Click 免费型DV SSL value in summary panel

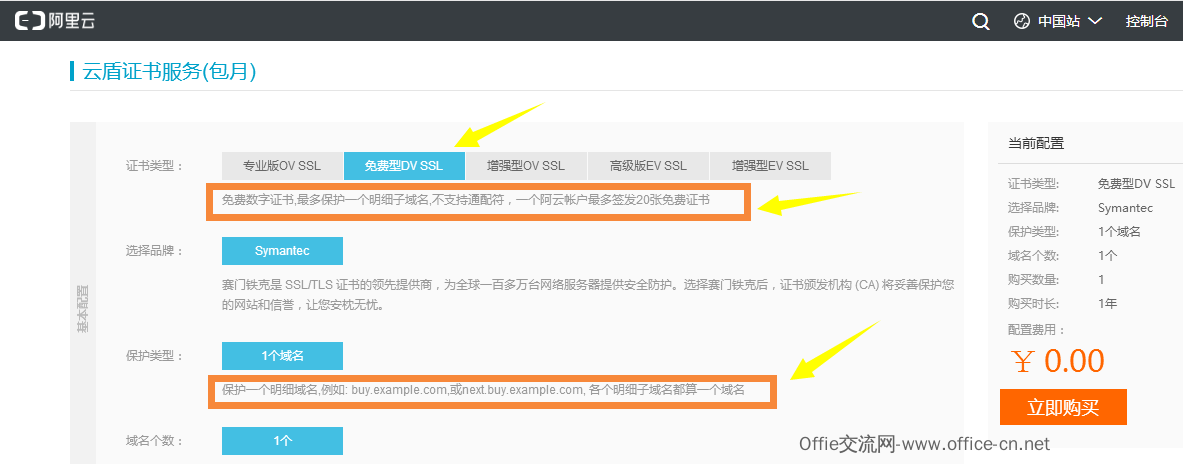pyautogui.click(x=1136, y=183)
